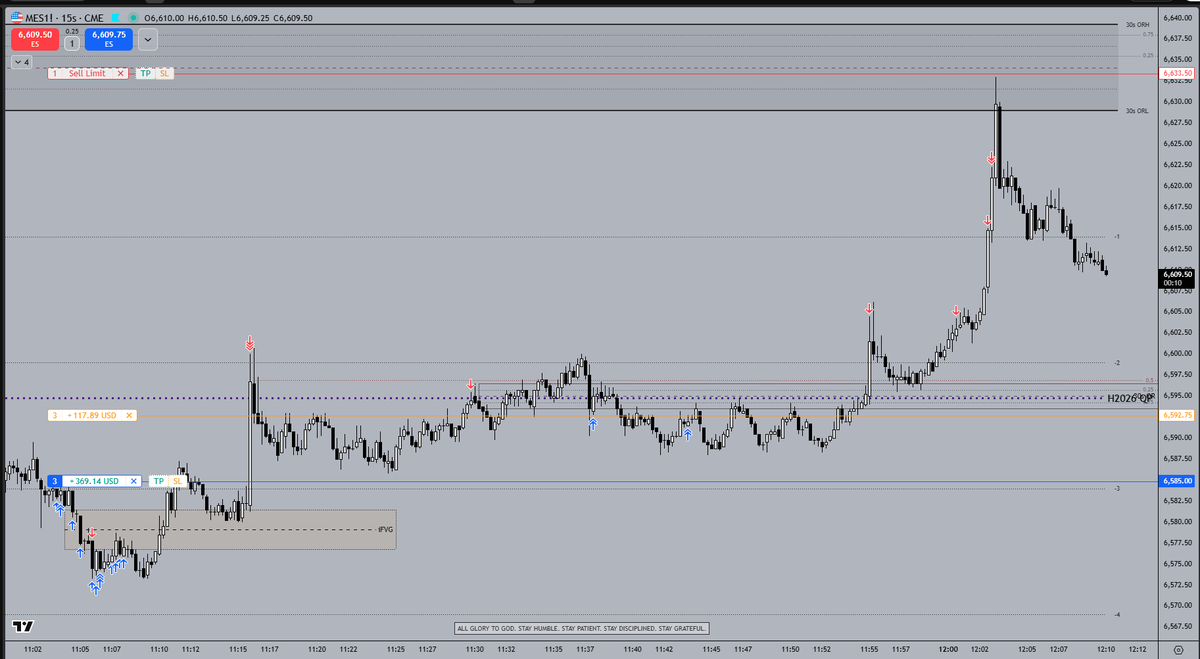Click the 11:15 time axis label
The height and width of the screenshot is (659, 1200).
pos(238,650)
